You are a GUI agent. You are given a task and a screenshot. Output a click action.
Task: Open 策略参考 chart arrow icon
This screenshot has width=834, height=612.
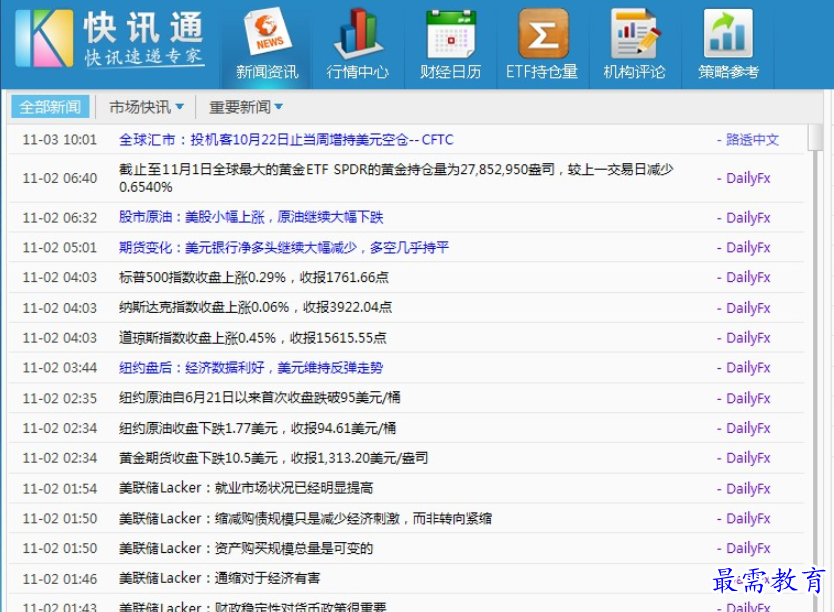[727, 35]
